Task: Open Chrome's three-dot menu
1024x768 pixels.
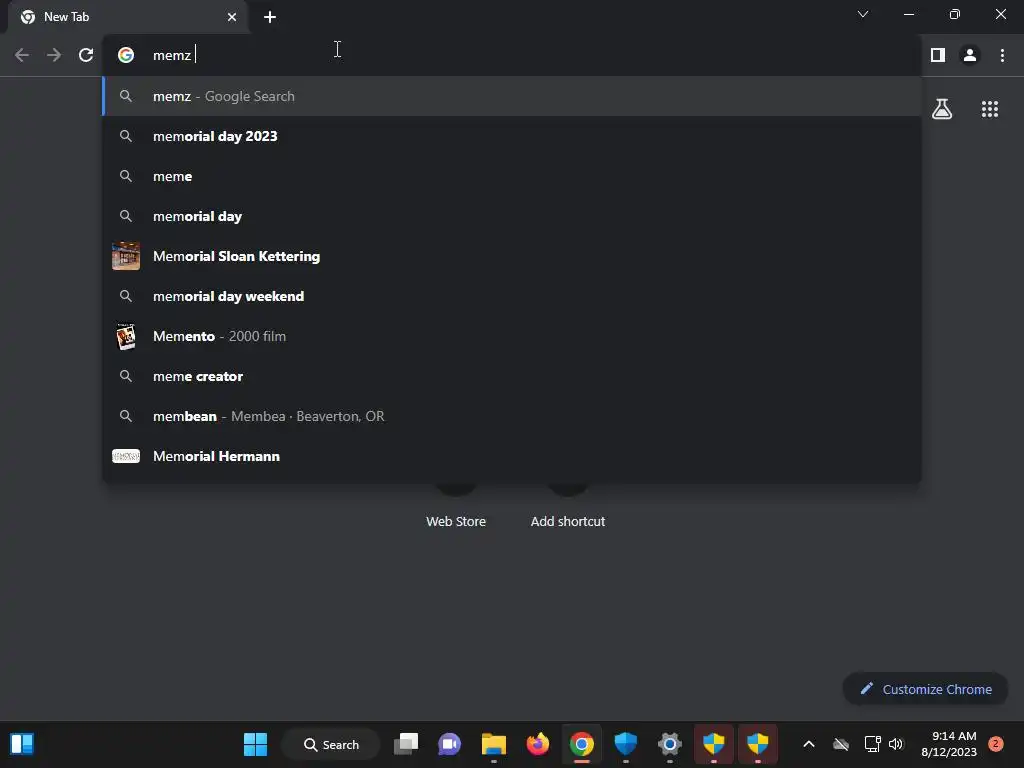Action: click(x=1002, y=55)
